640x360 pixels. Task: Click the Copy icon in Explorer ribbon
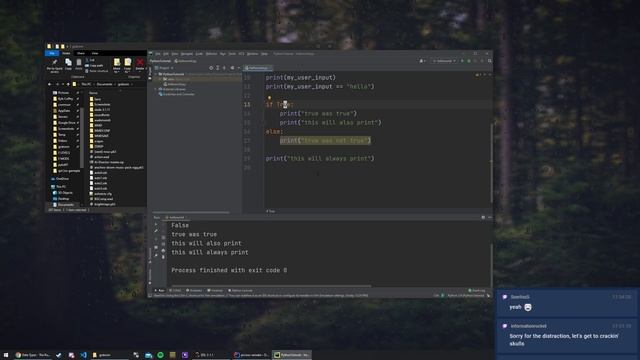[x=68, y=64]
